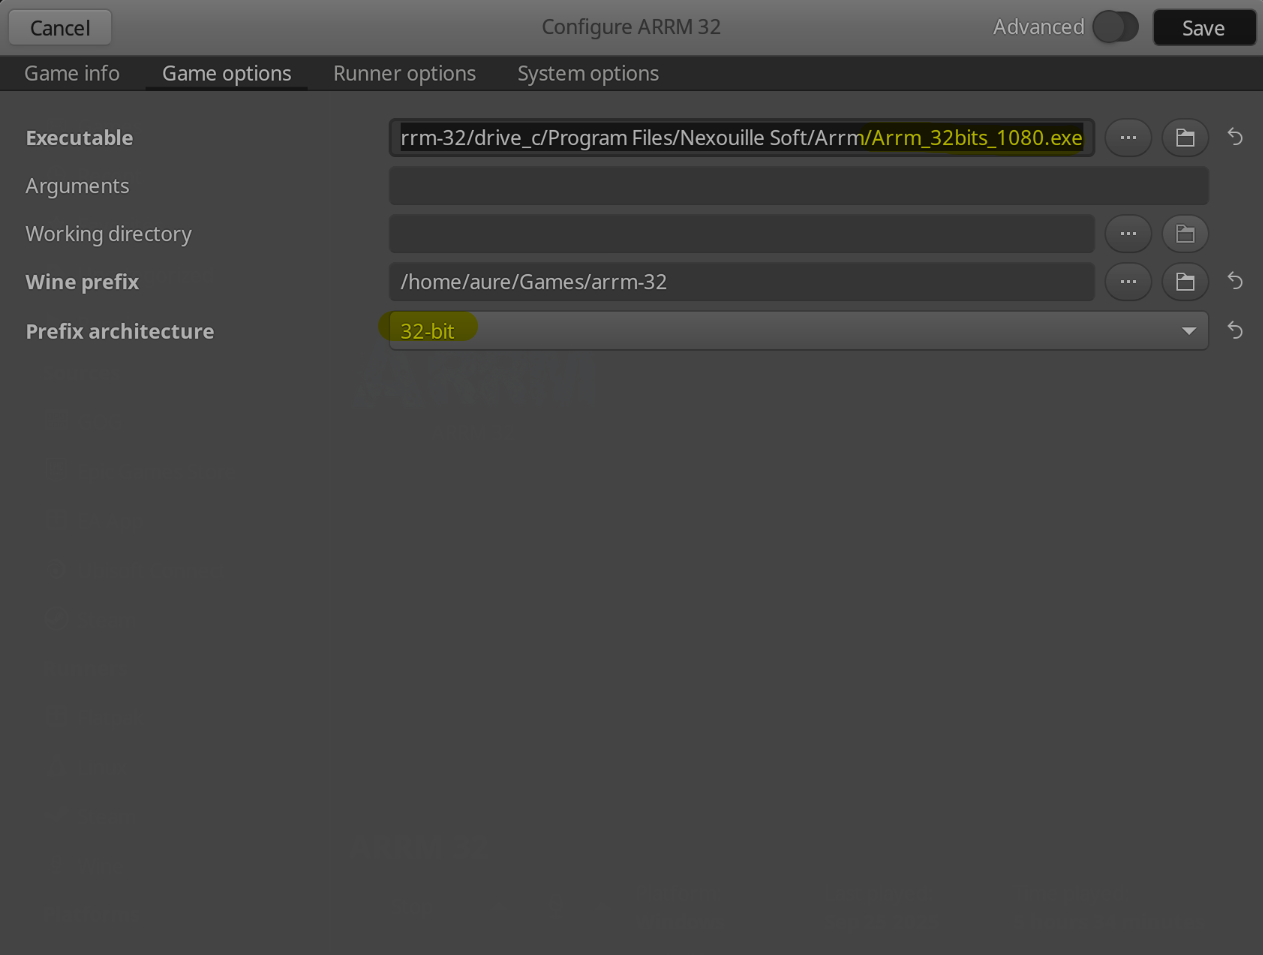Click the Working directory ellipsis button
1263x955 pixels.
[1128, 234]
